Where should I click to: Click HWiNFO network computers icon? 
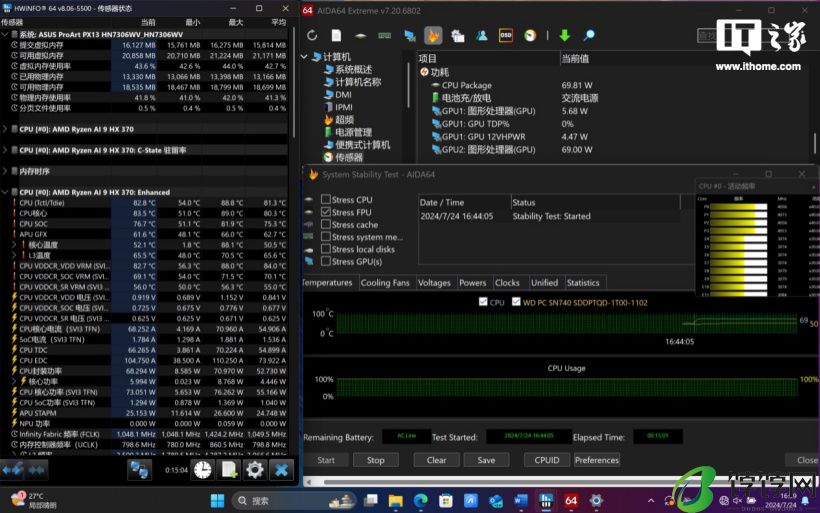click(x=139, y=470)
